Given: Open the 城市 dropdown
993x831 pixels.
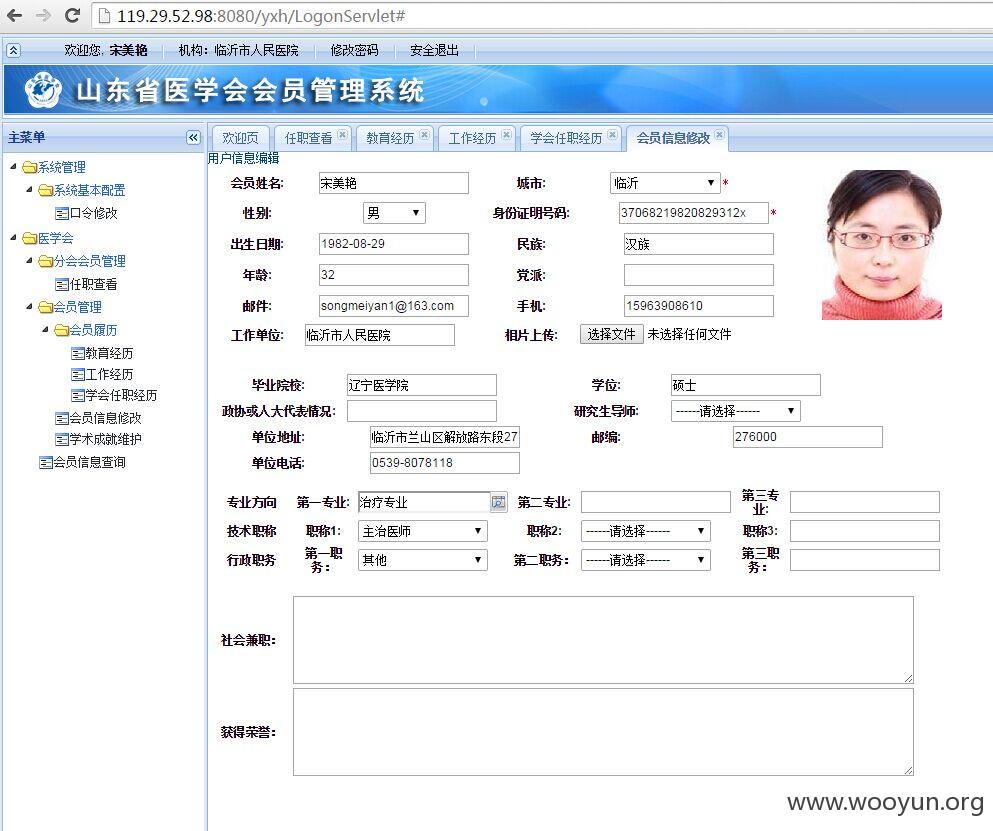Looking at the screenshot, I should point(665,183).
